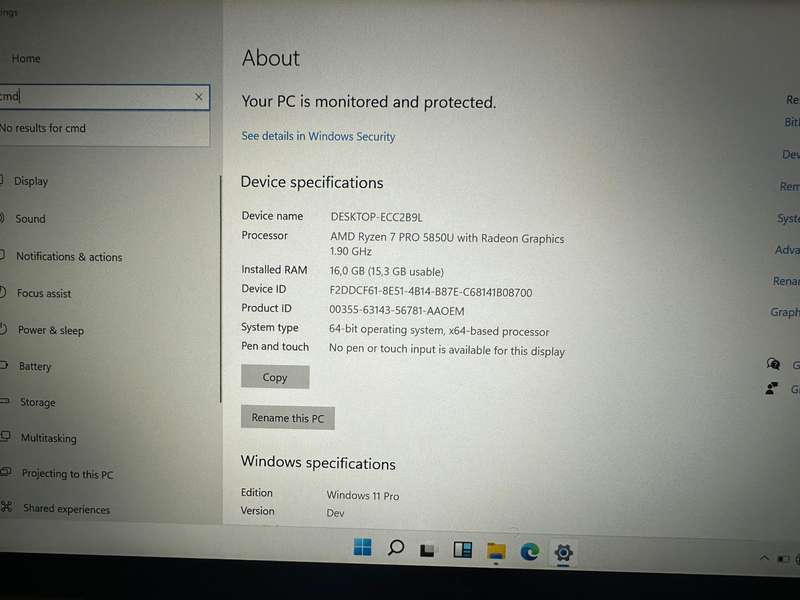This screenshot has width=800, height=600.
Task: Click the No results for cmd message
Action: click(x=43, y=128)
